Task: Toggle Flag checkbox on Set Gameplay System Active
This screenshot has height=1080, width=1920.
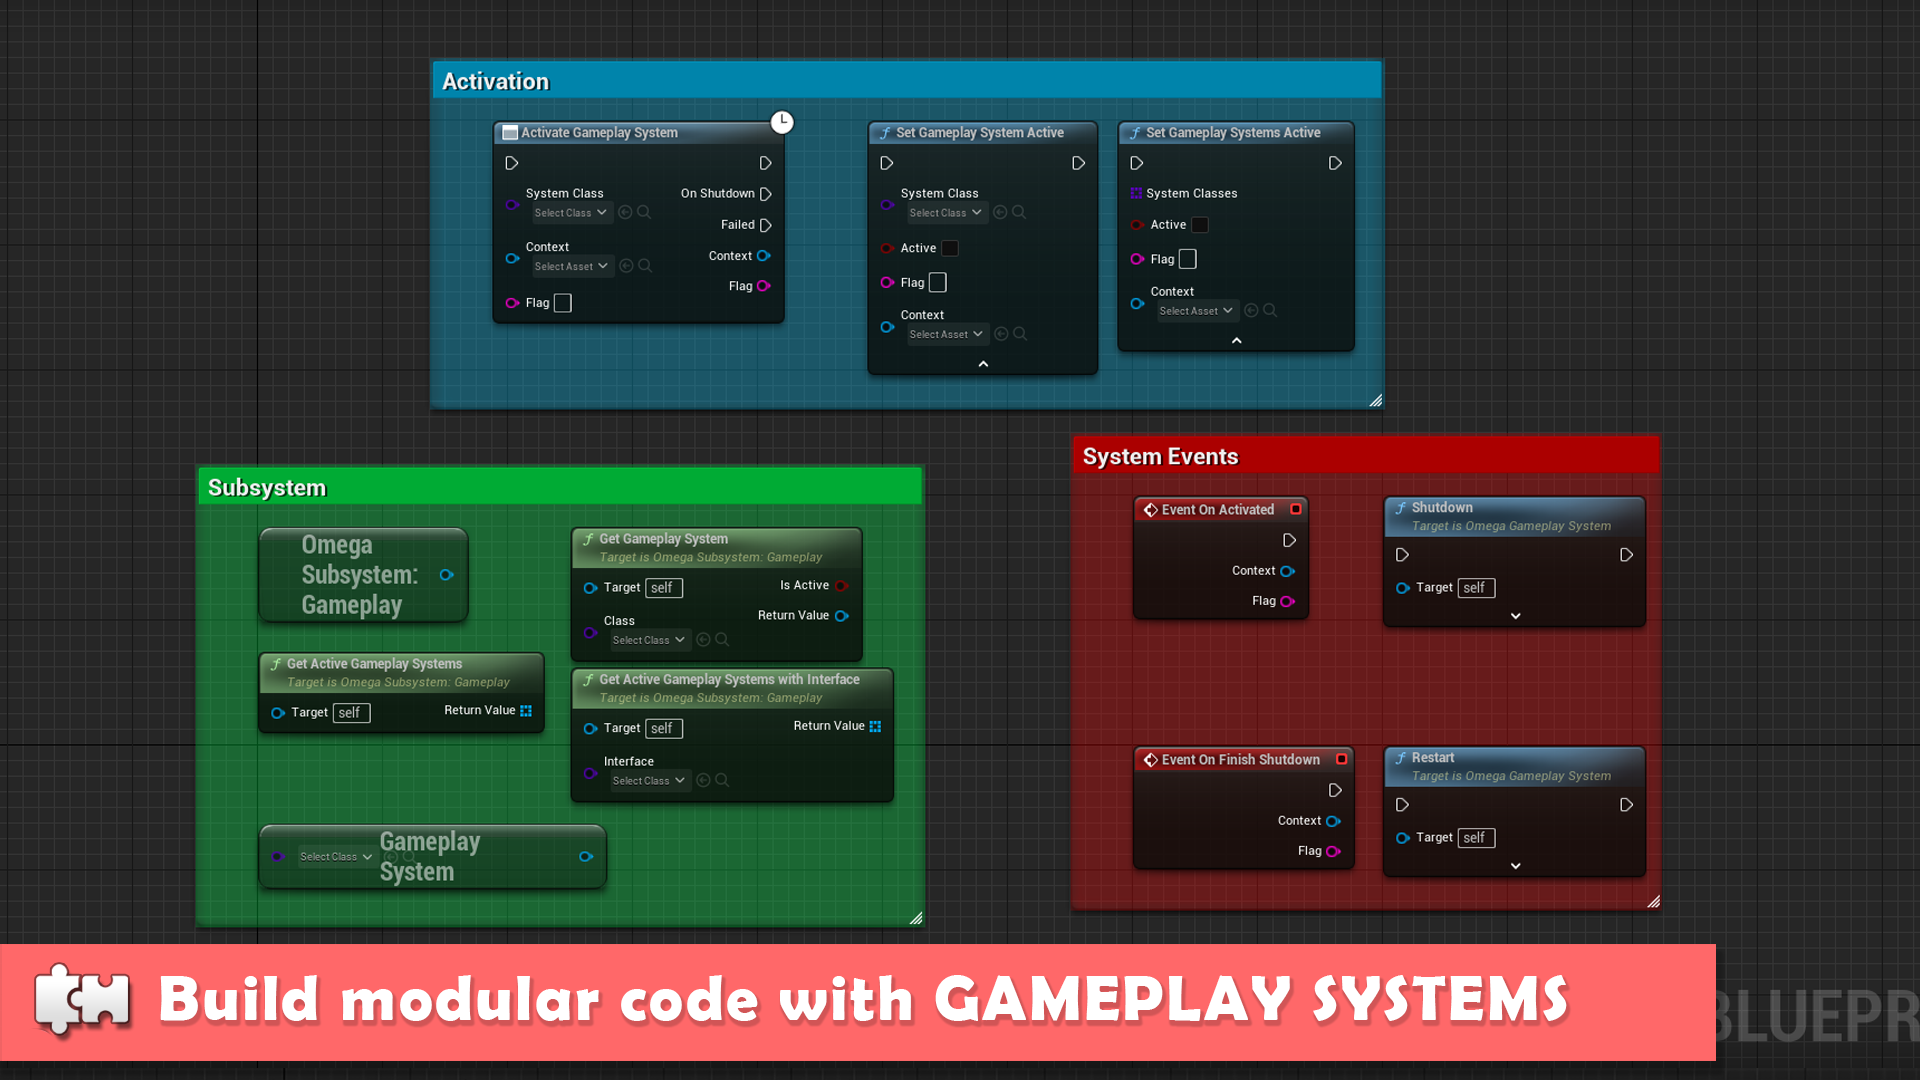Action: click(938, 283)
